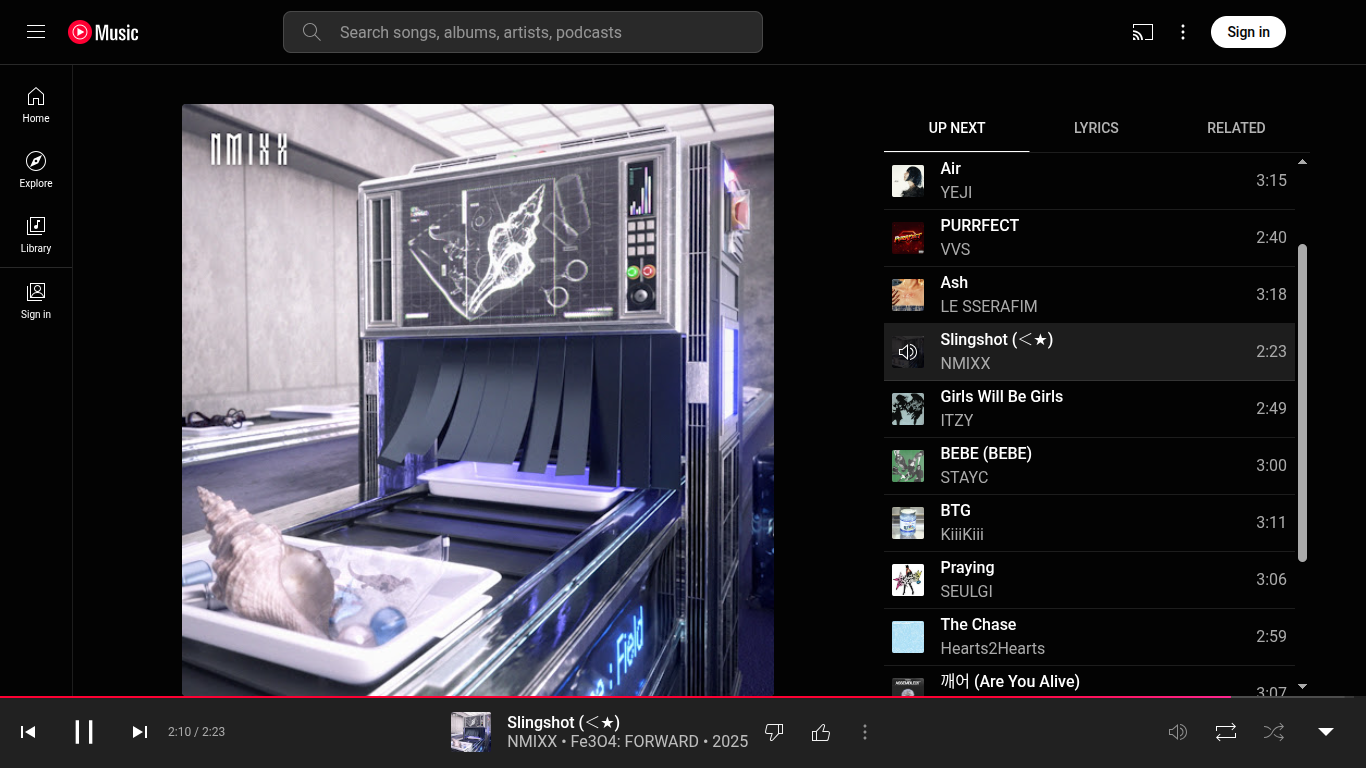
Task: Click the now-playing speaker icon on Slingshot
Action: point(908,352)
